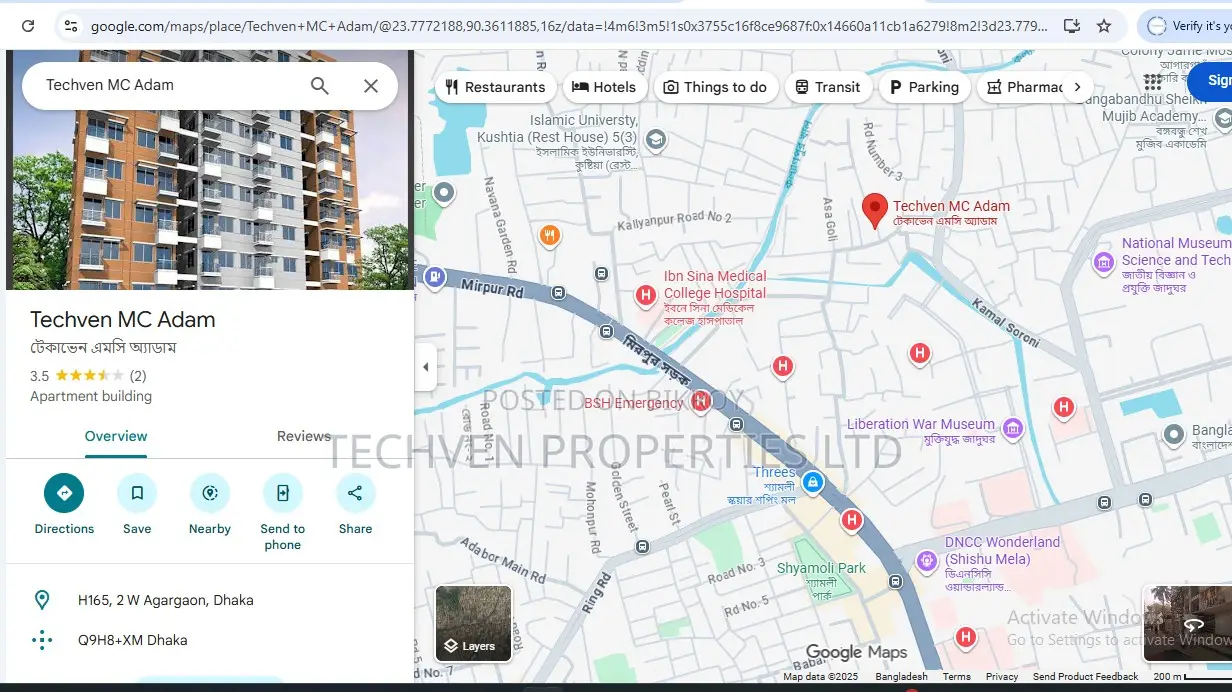The image size is (1232, 692).
Task: Open install app icon in address bar
Action: click(1071, 26)
